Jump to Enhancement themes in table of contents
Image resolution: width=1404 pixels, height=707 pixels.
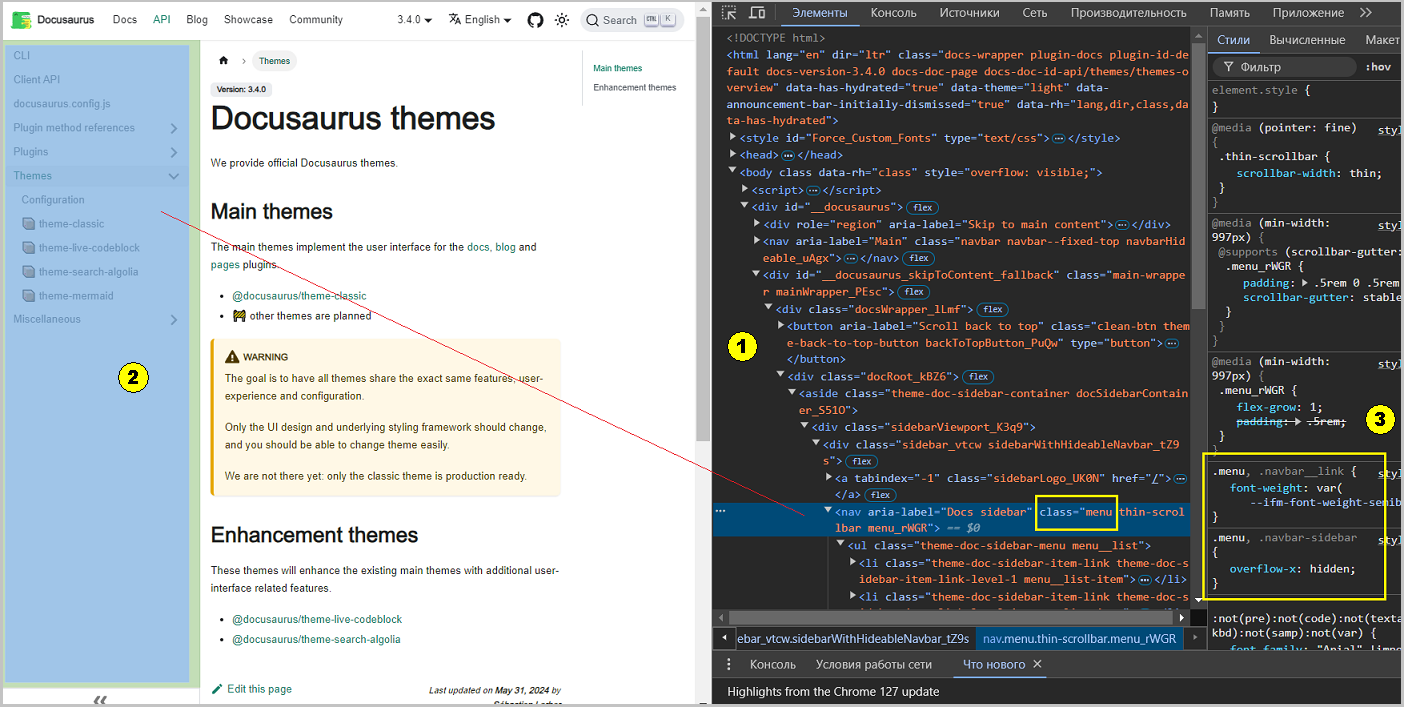pos(635,87)
